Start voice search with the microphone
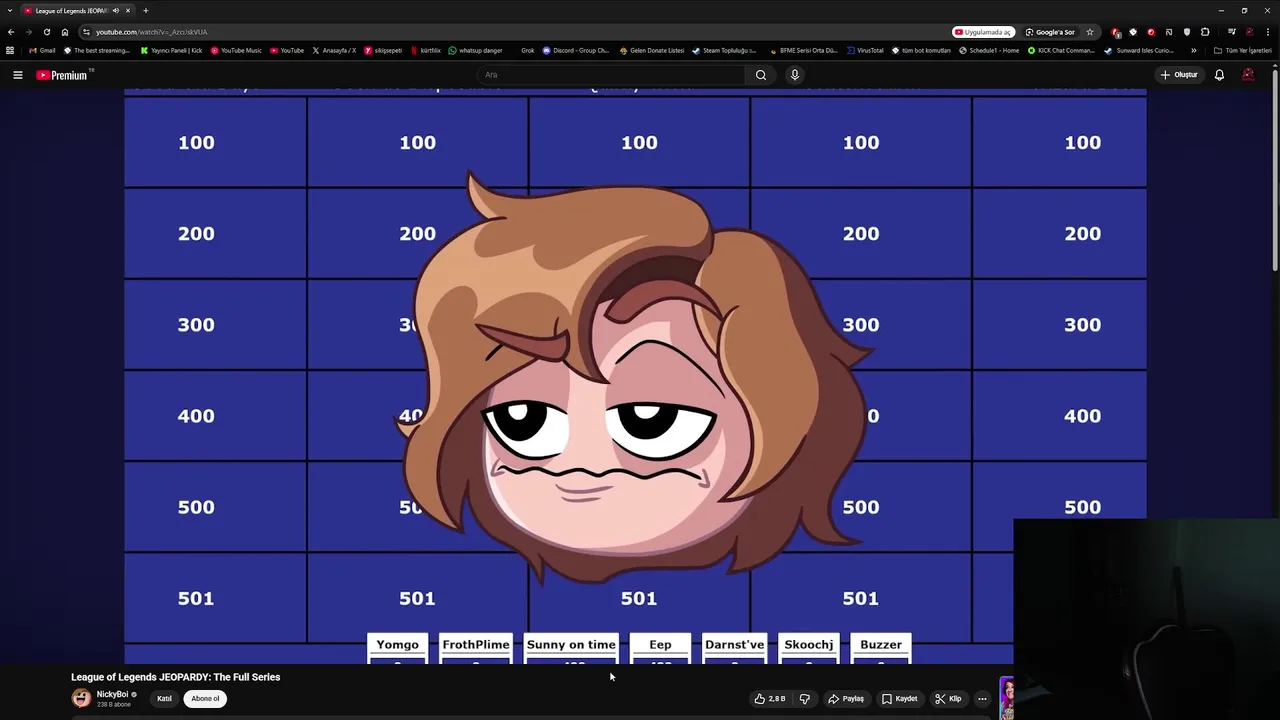 tap(795, 75)
